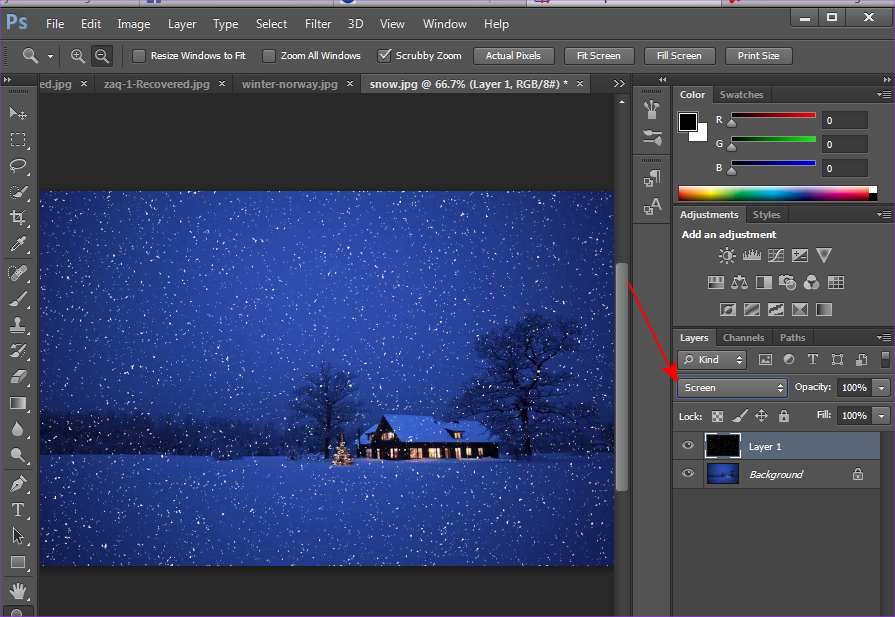This screenshot has width=895, height=617.
Task: Open the Kind layer filter dropdown
Action: click(712, 360)
